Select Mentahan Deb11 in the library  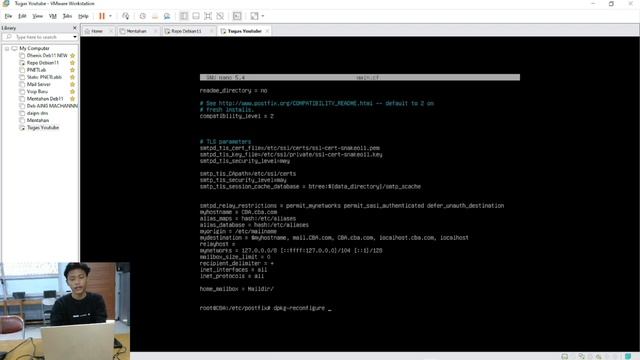click(x=45, y=99)
